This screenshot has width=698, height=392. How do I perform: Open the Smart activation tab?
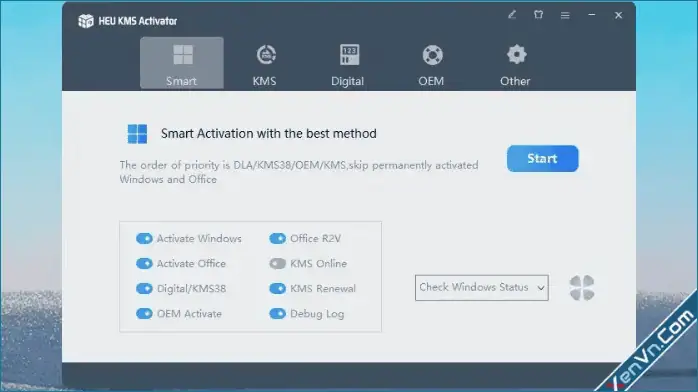182,63
